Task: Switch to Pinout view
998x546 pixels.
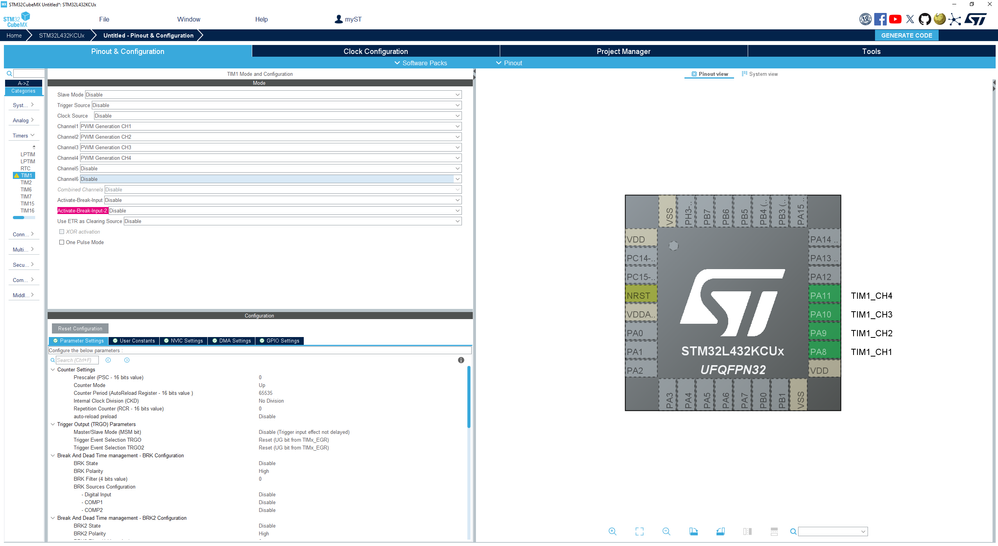Action: coord(709,74)
